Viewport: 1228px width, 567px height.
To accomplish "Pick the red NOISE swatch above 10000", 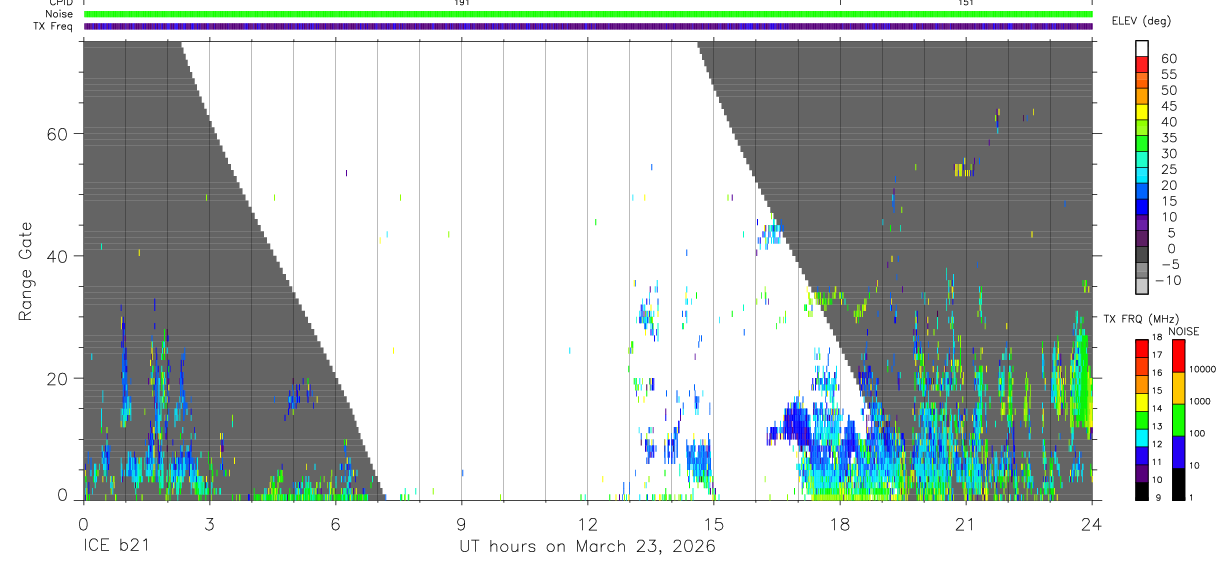I will (x=1179, y=355).
